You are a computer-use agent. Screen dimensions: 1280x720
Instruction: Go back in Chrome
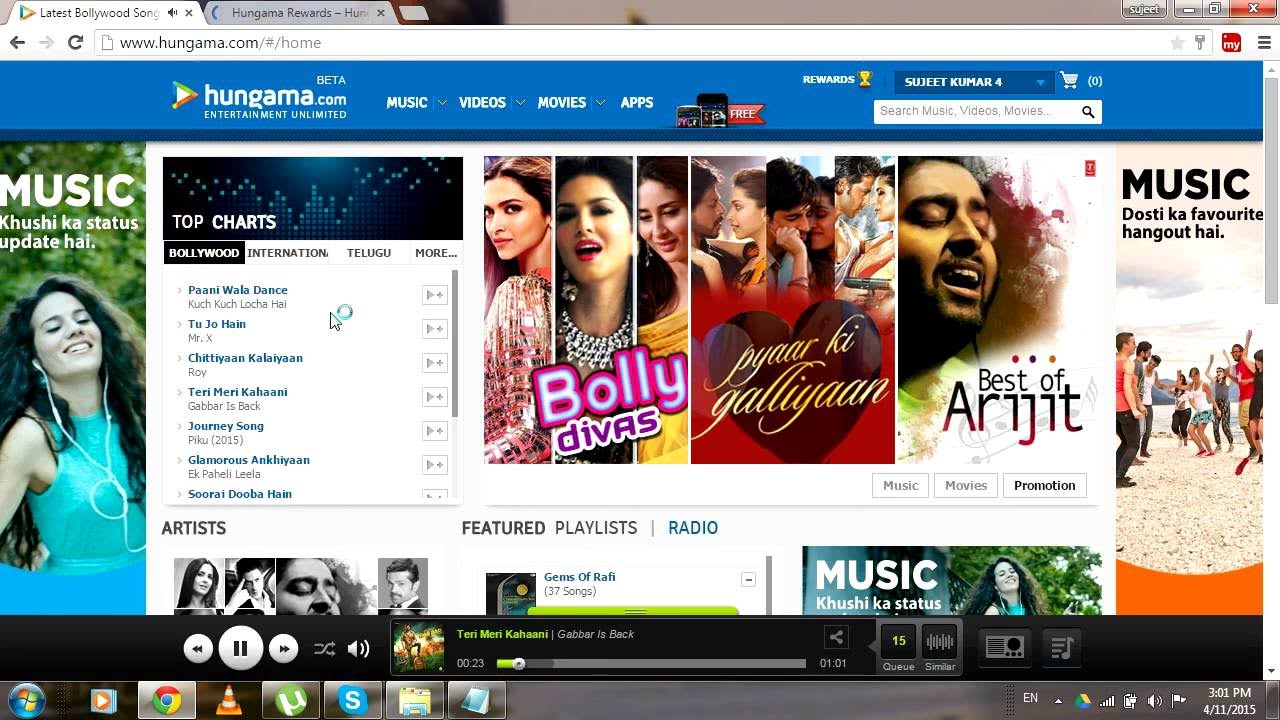(17, 42)
